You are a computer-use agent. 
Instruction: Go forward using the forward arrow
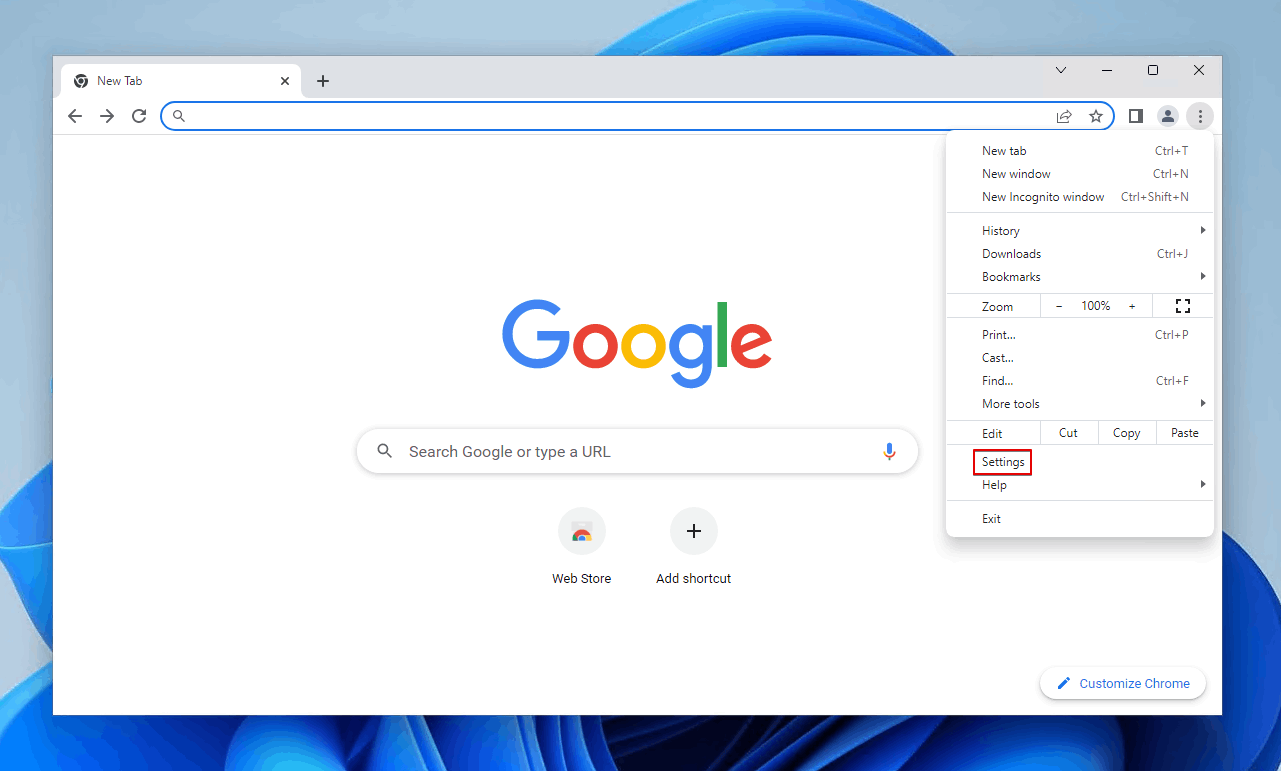[x=107, y=116]
